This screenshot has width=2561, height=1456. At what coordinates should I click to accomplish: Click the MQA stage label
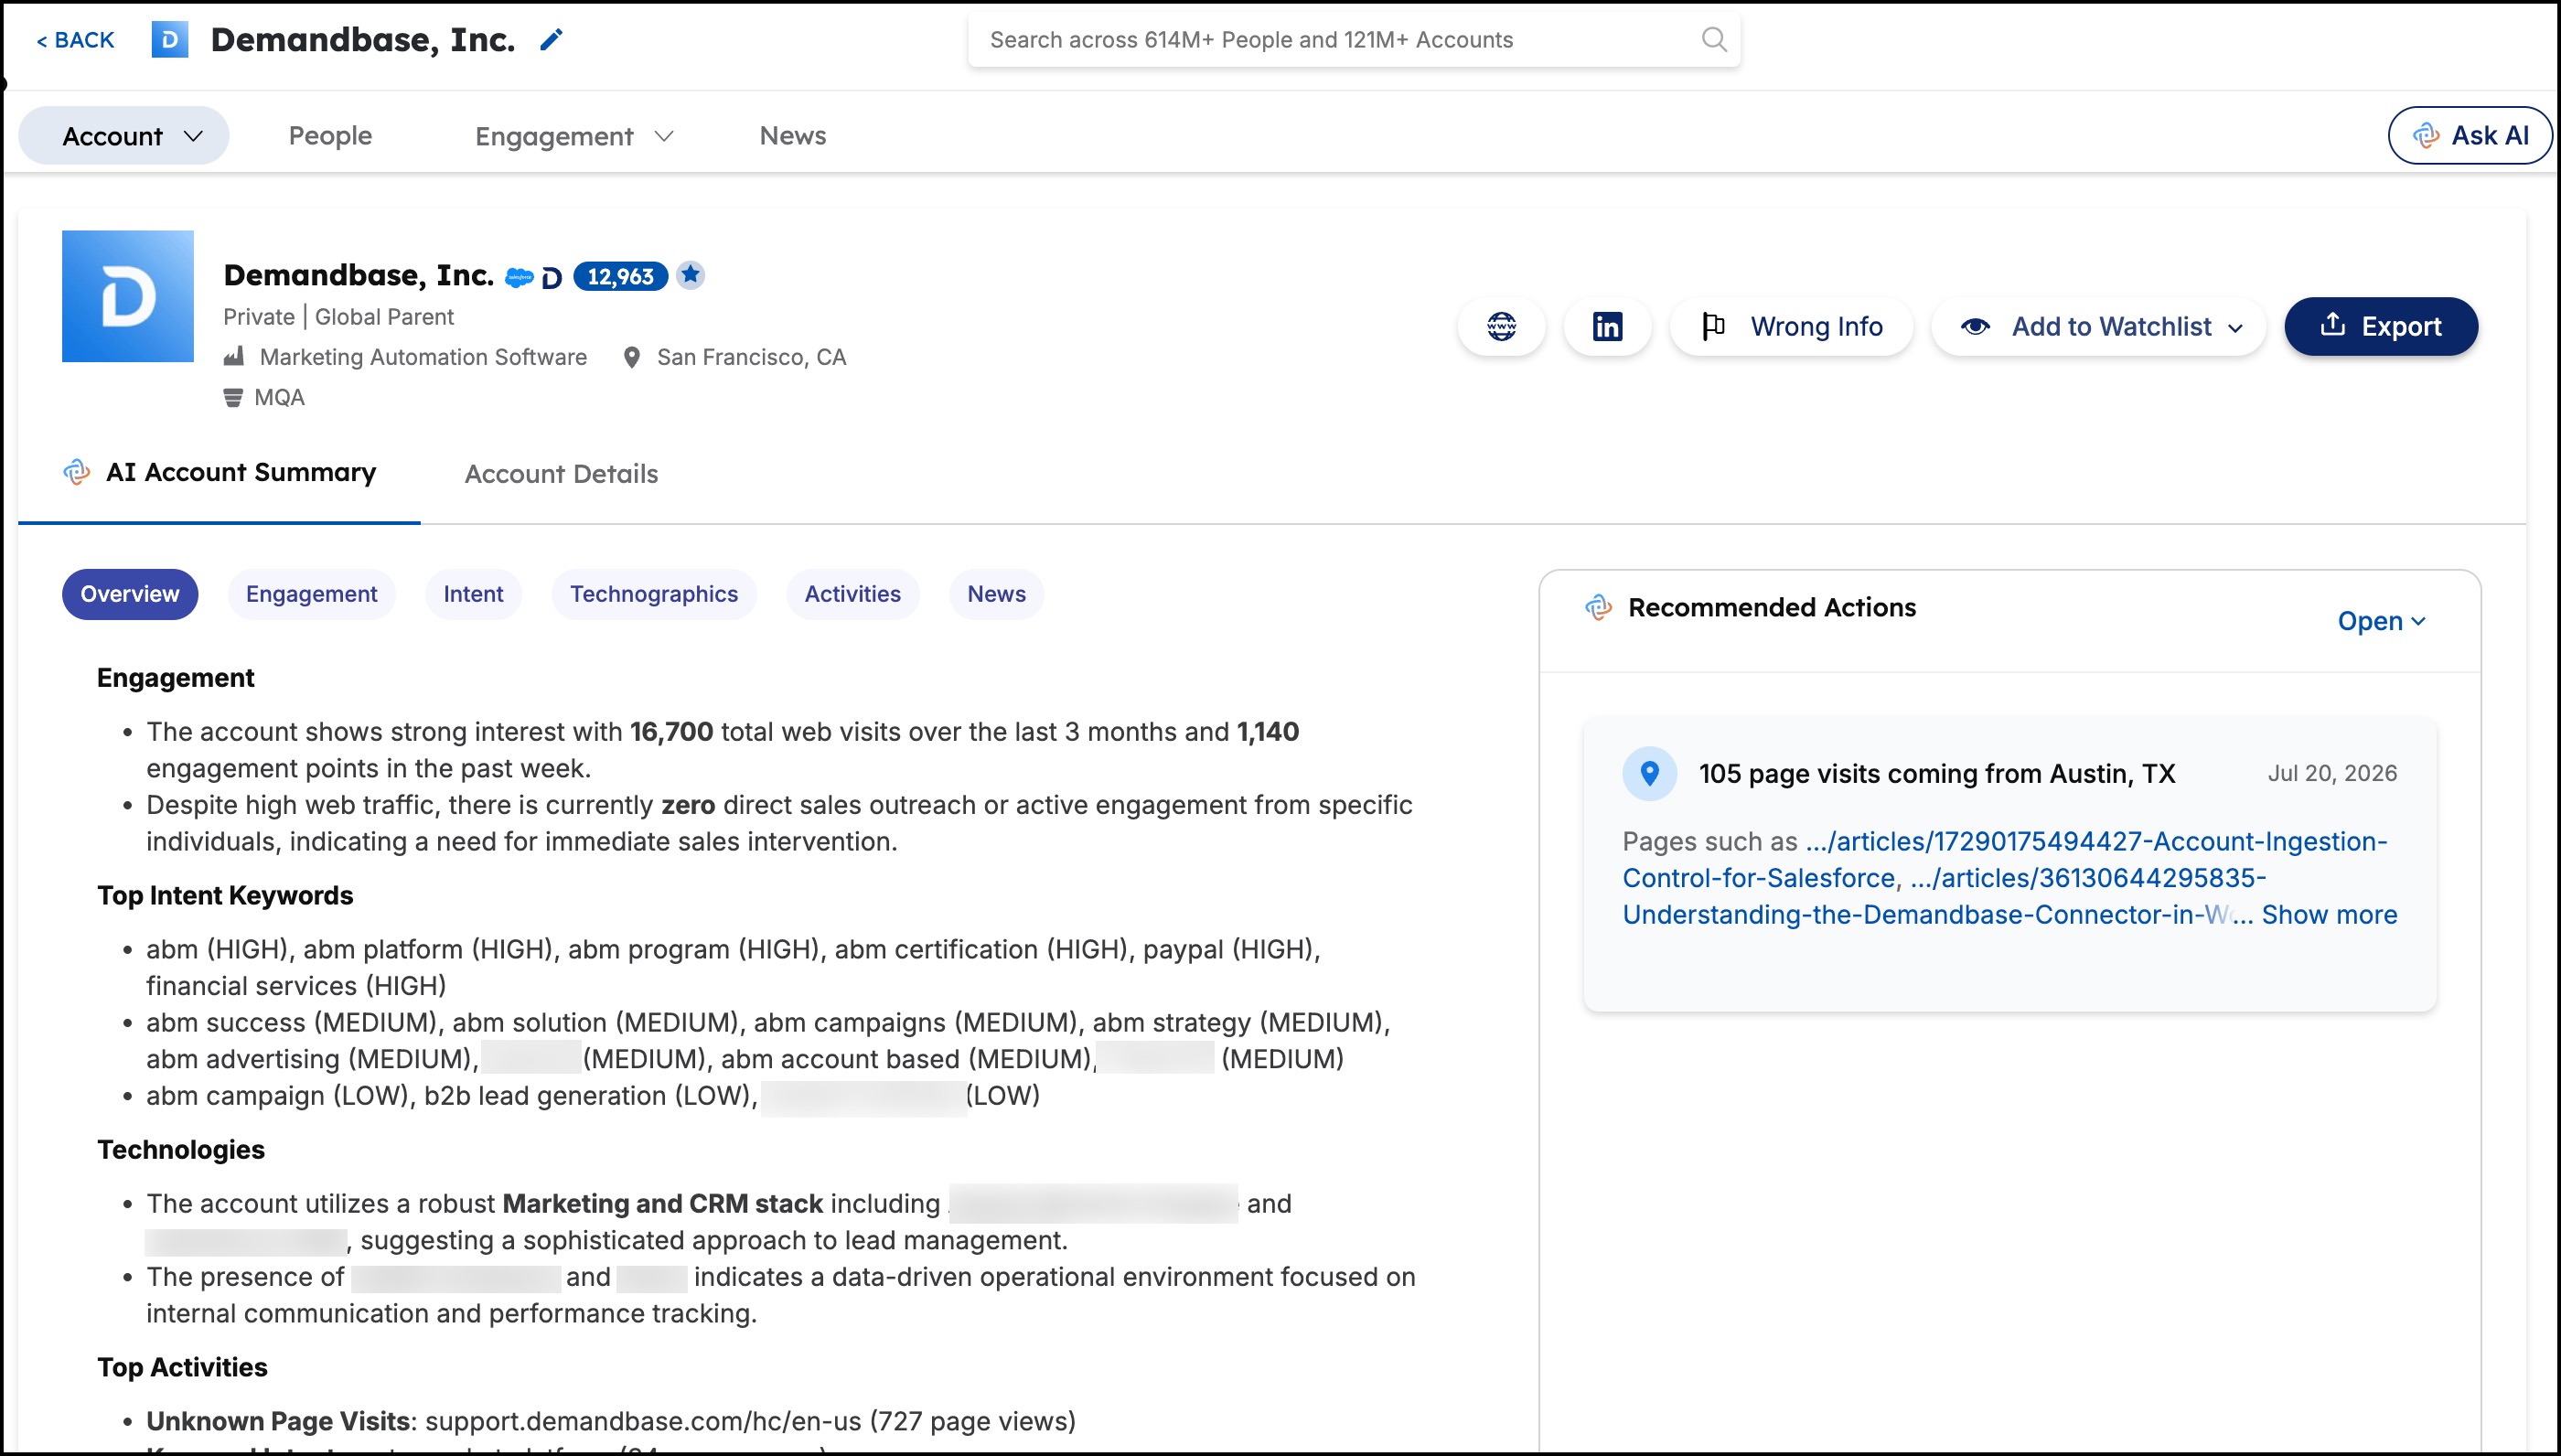point(279,397)
